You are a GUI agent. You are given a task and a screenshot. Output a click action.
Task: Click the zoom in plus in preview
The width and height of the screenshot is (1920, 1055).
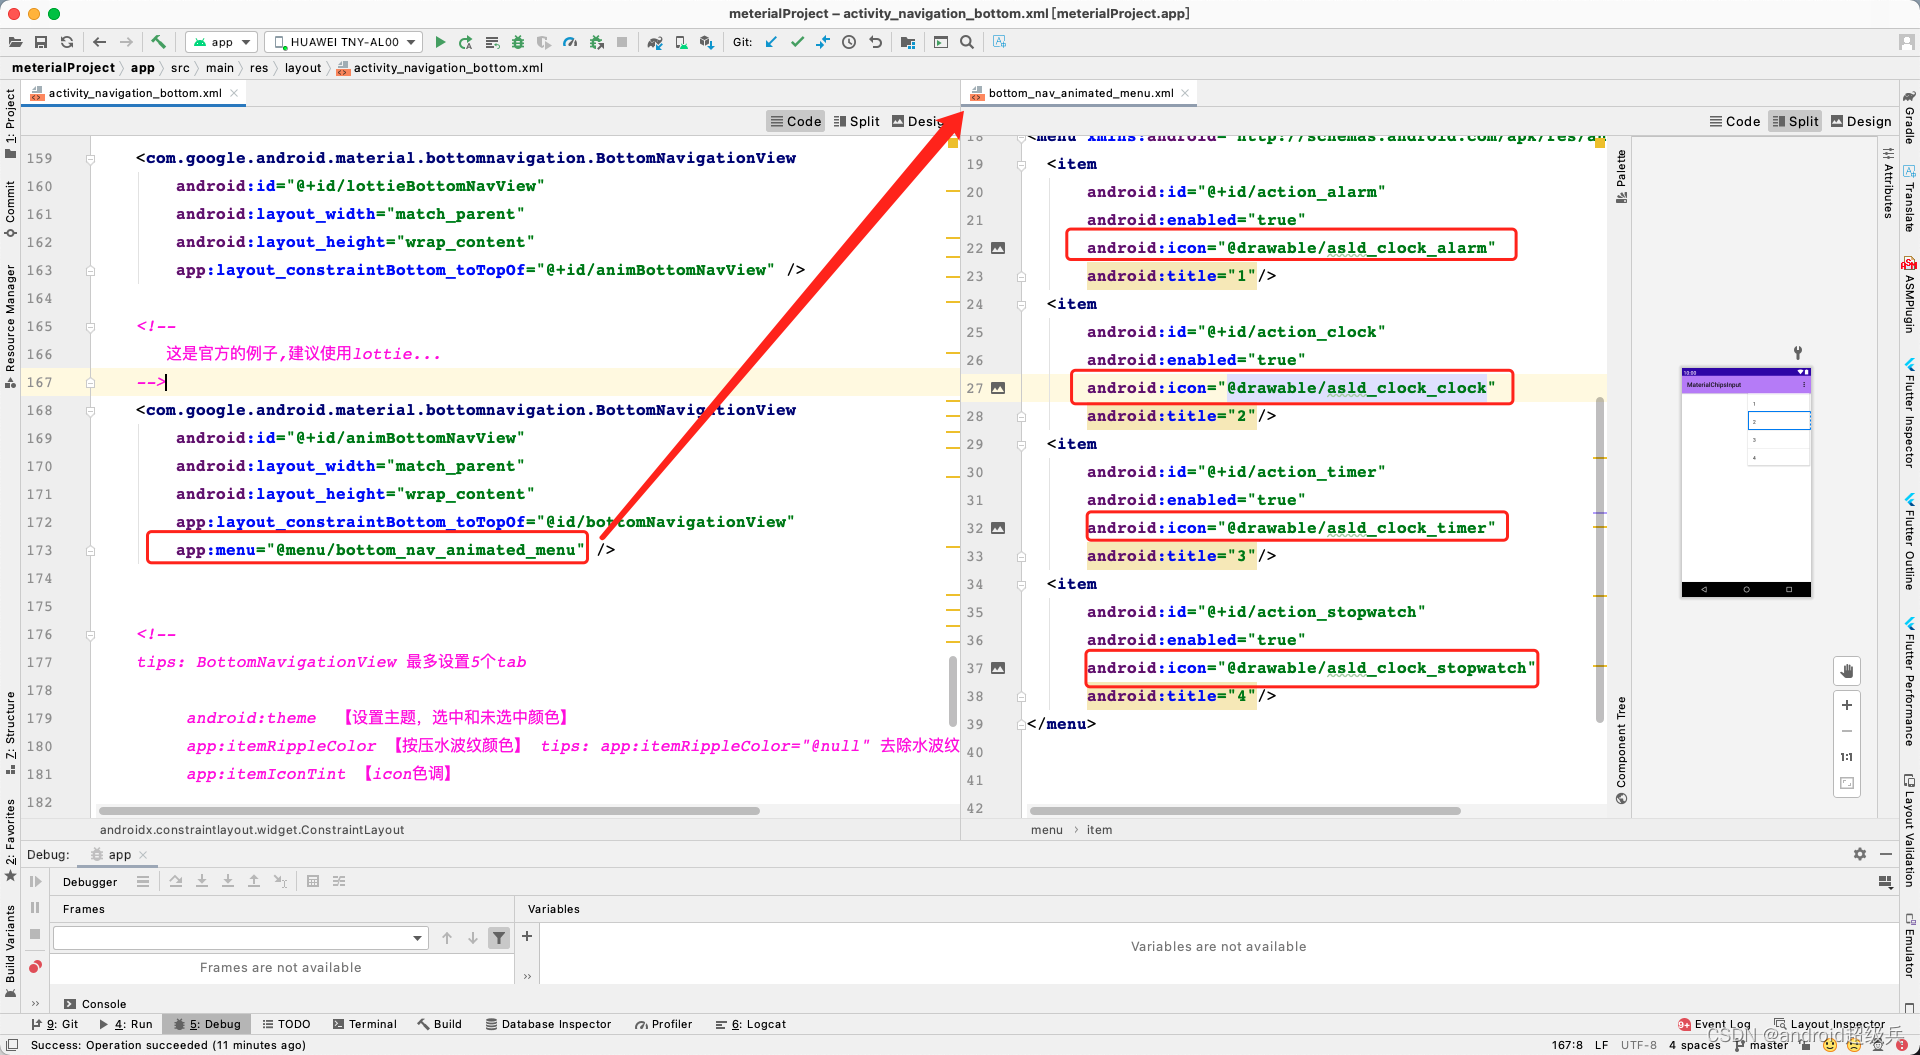pos(1847,705)
